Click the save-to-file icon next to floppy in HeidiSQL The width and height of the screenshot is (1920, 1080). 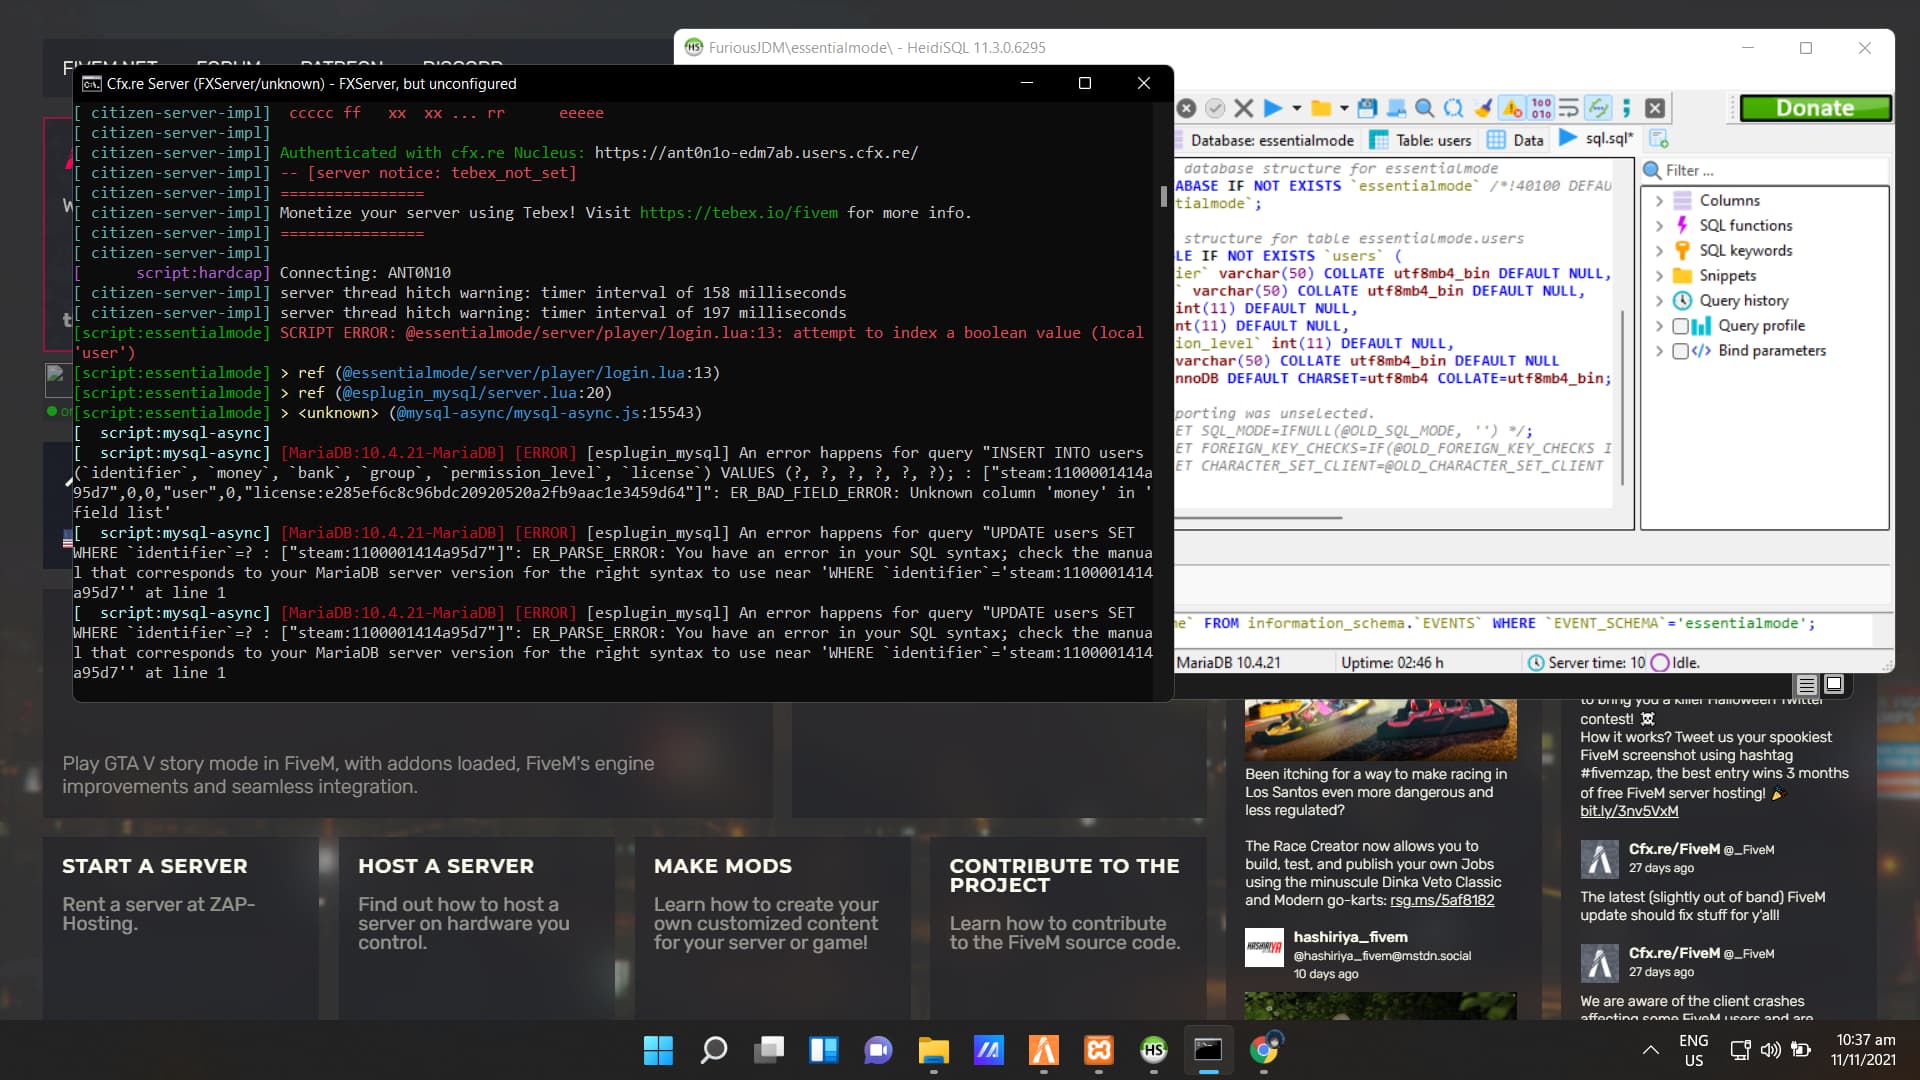point(1396,108)
